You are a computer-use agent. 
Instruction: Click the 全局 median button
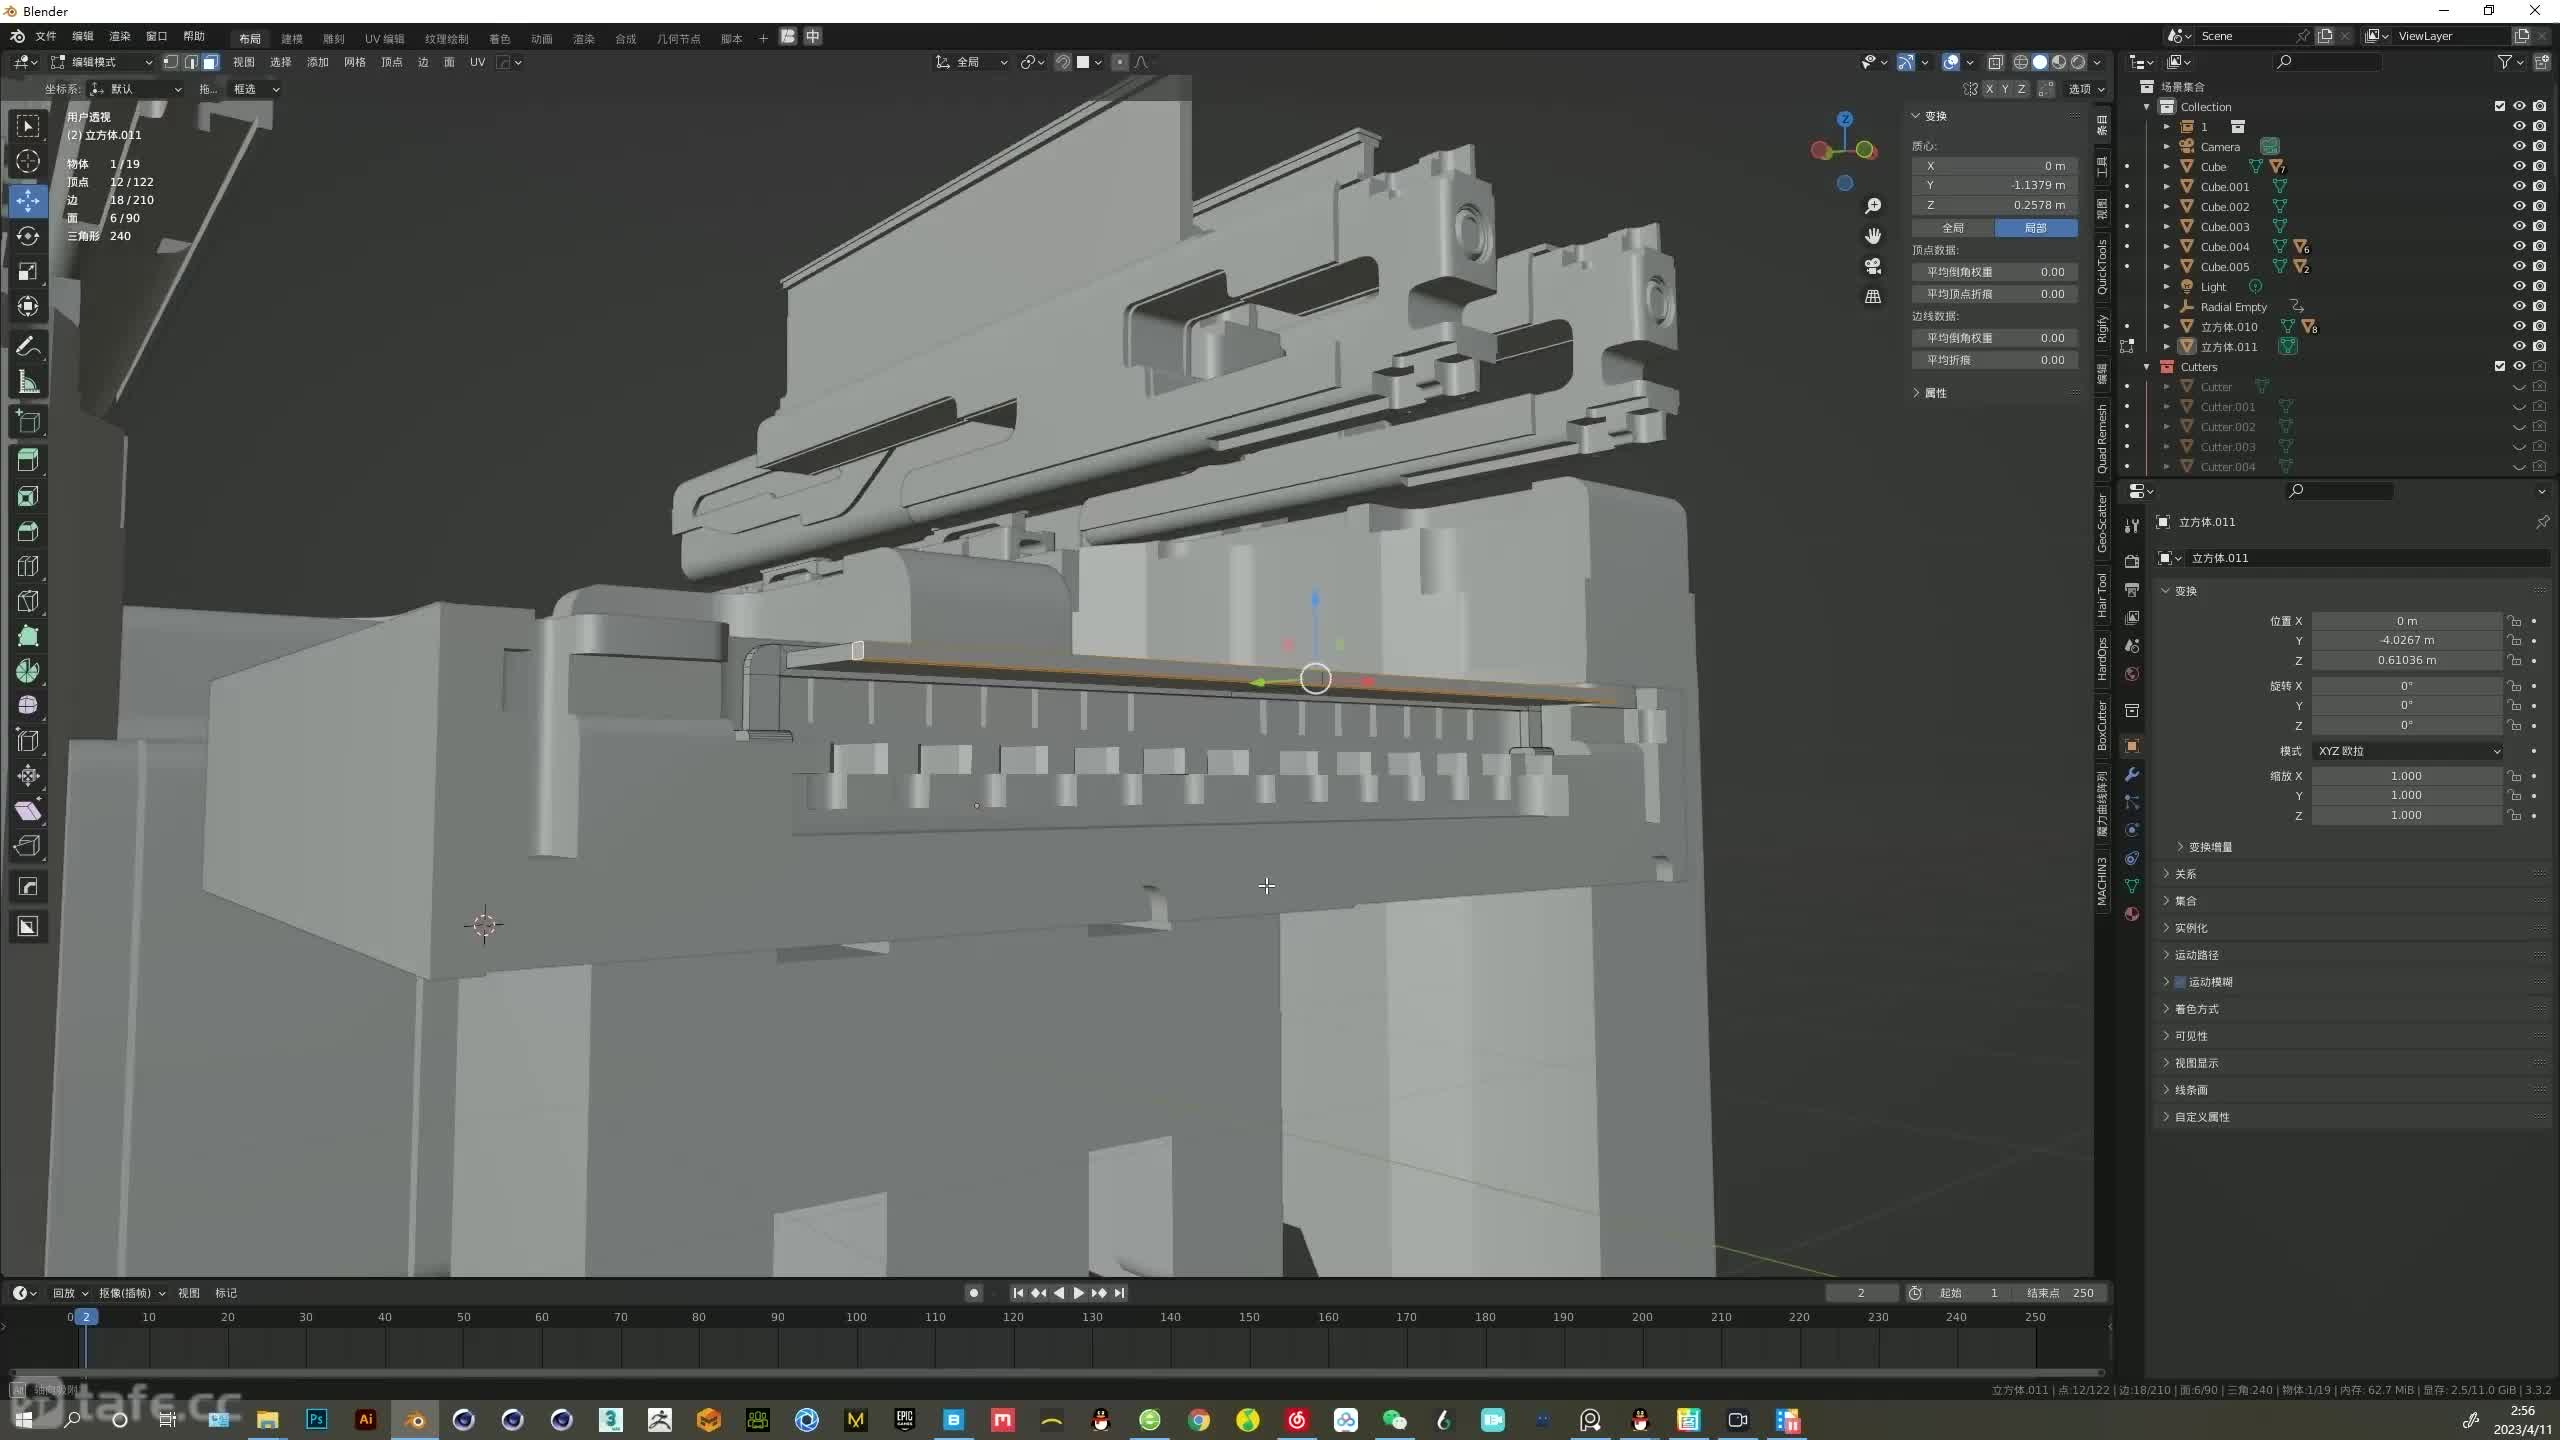click(1953, 228)
